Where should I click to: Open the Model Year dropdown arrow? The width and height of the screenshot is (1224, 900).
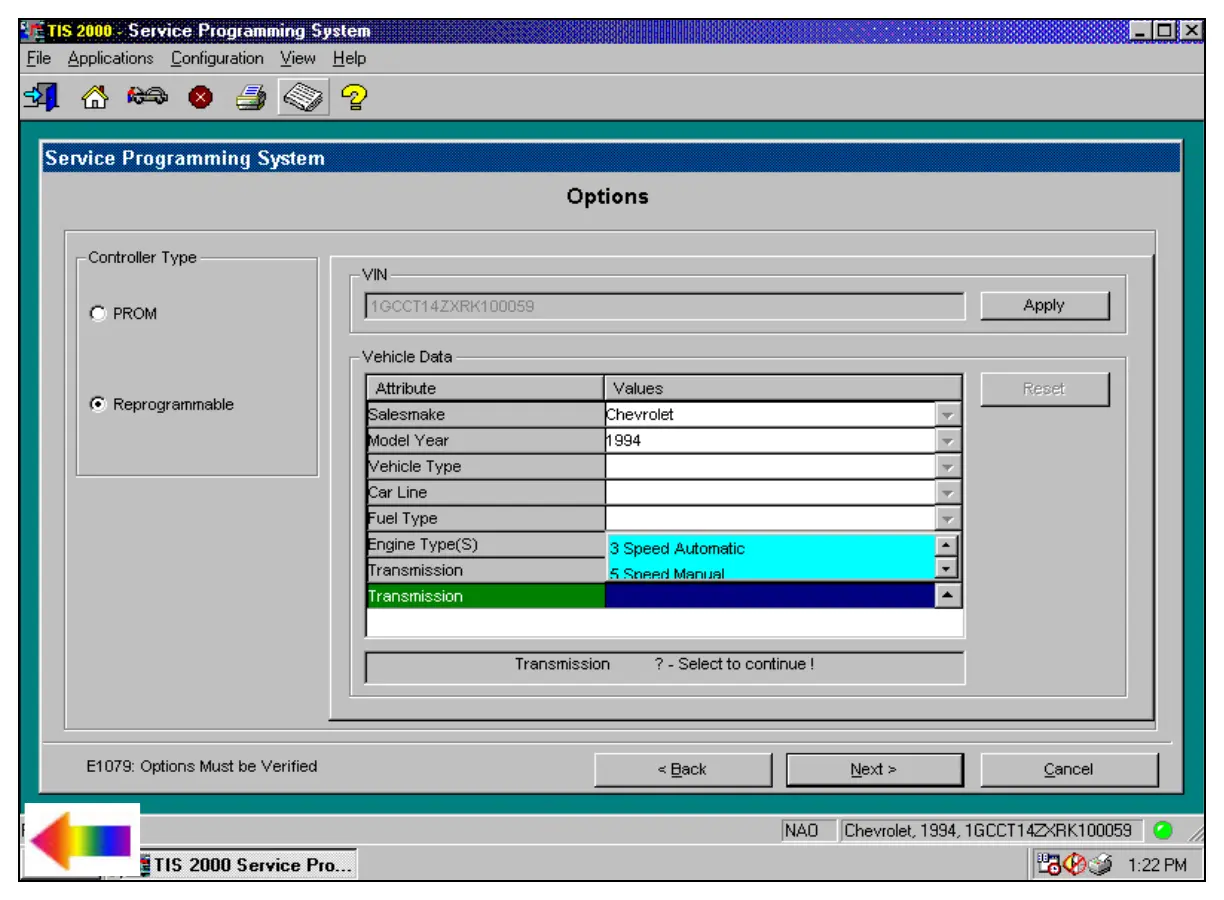point(948,441)
